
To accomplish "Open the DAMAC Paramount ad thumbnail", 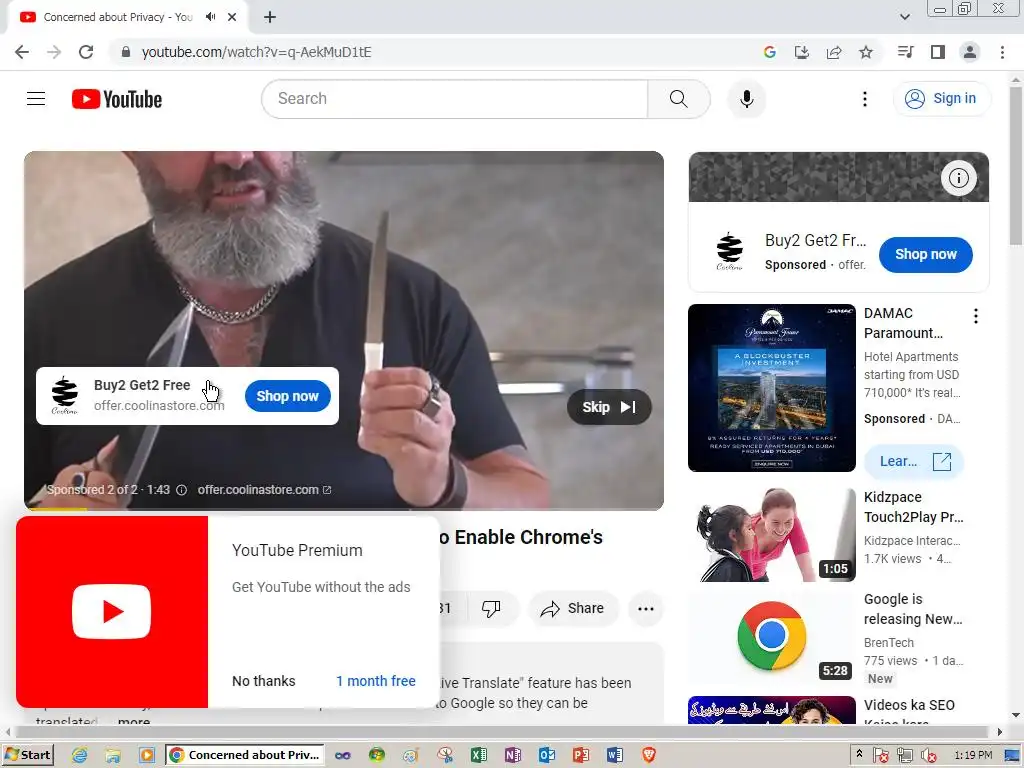I will coord(771,388).
